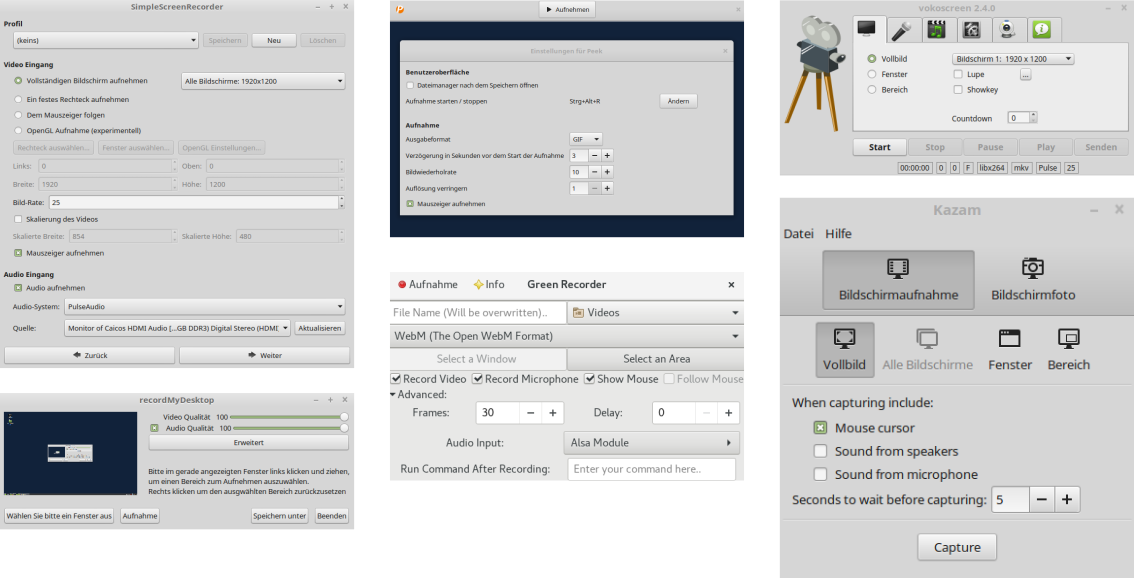The height and width of the screenshot is (578, 1134).
Task: Open the Profil dropdown in SimpleScreenRecorder
Action: tap(106, 41)
